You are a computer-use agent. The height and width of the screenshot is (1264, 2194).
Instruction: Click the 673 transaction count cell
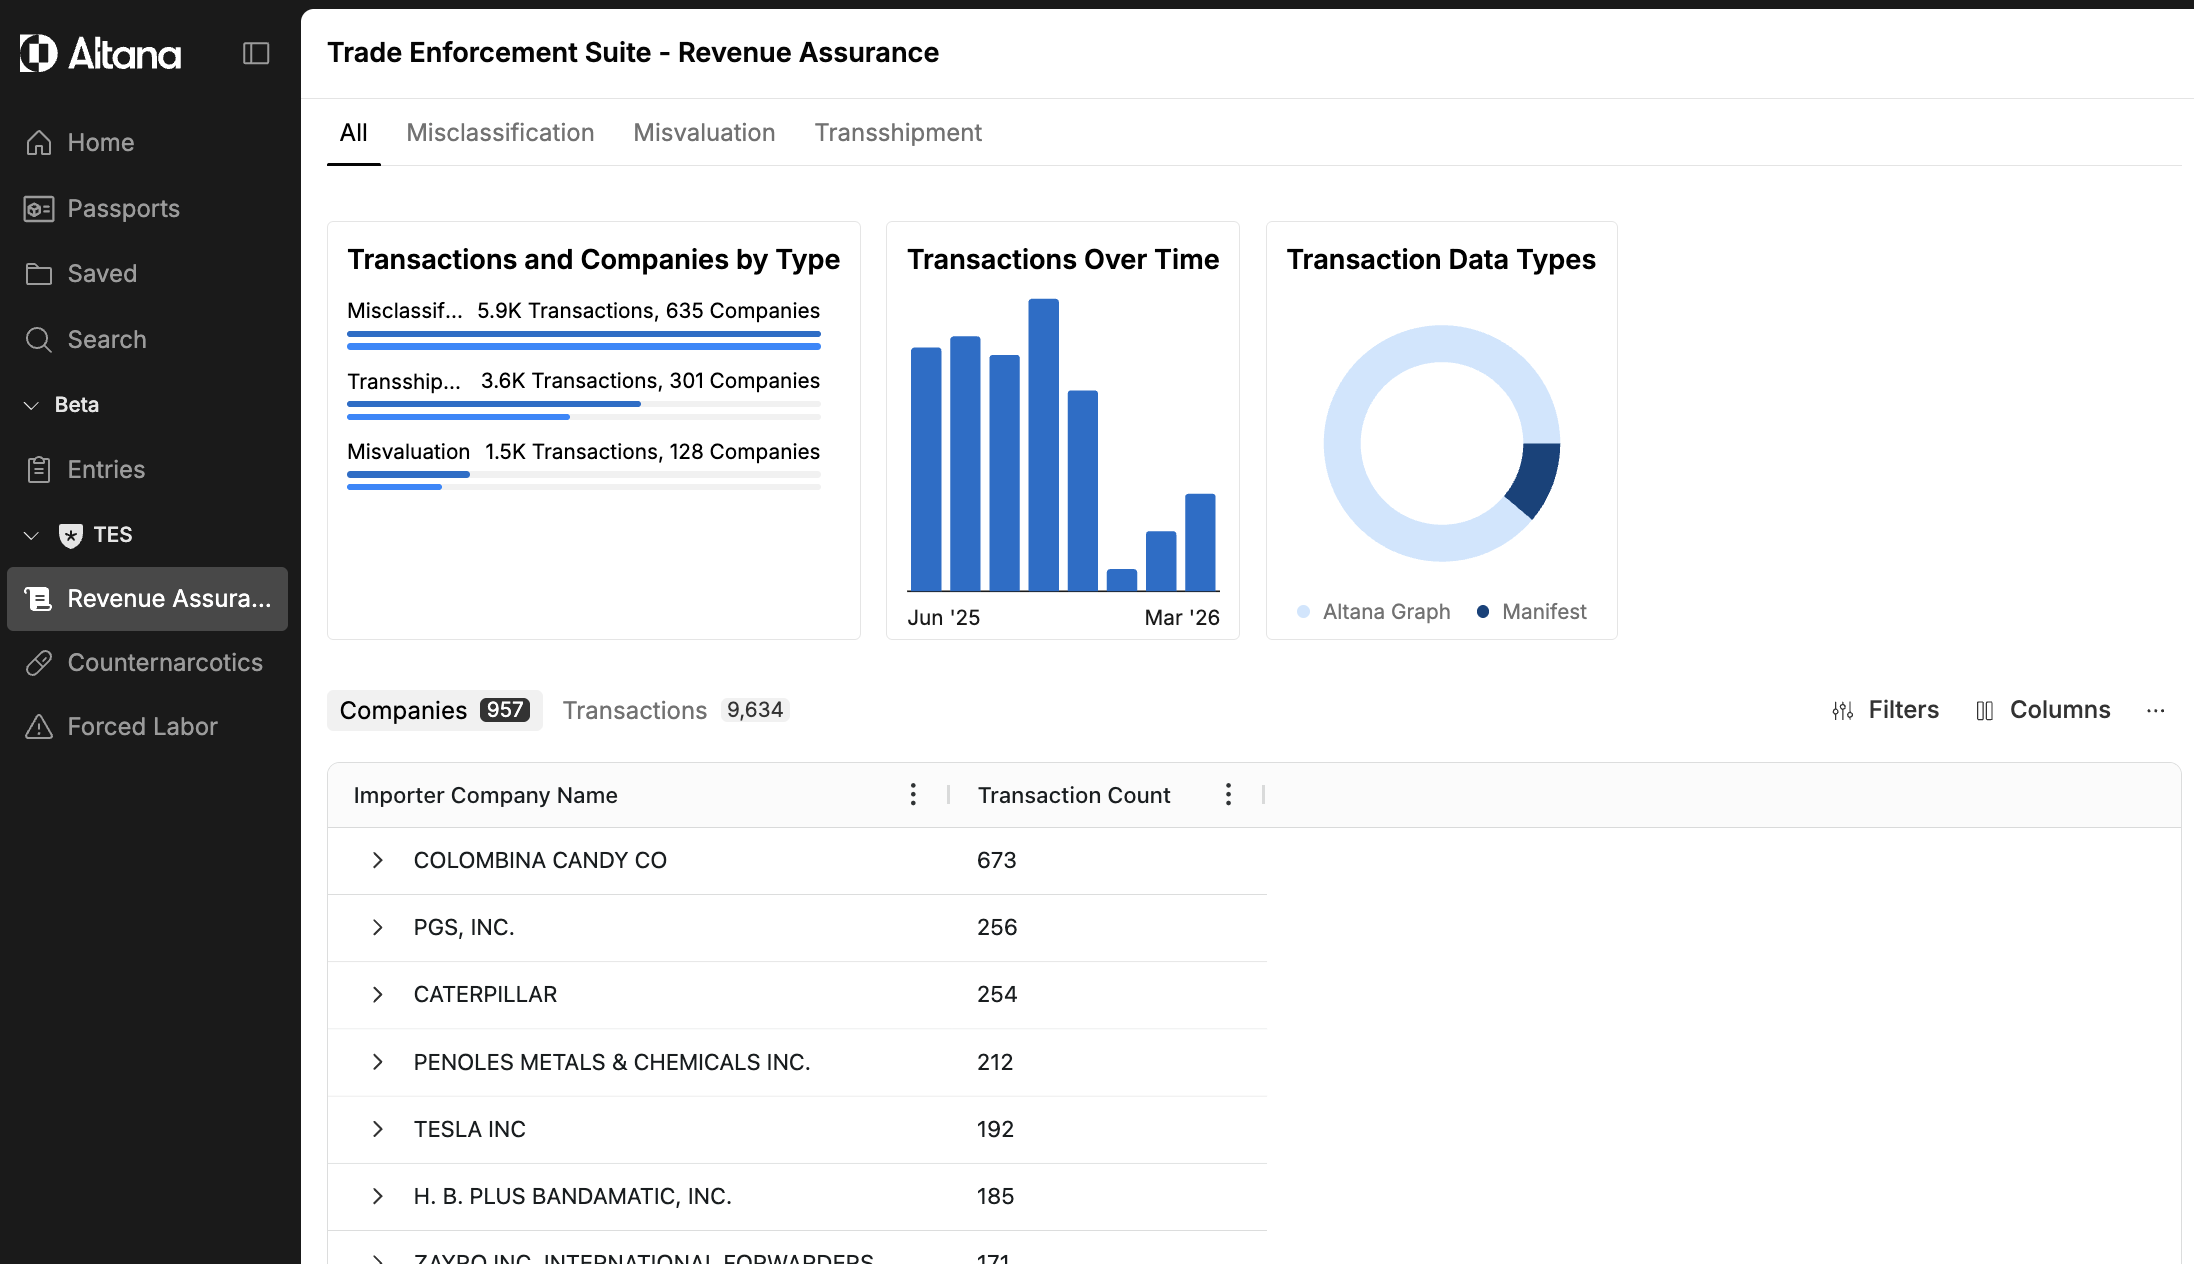click(996, 861)
